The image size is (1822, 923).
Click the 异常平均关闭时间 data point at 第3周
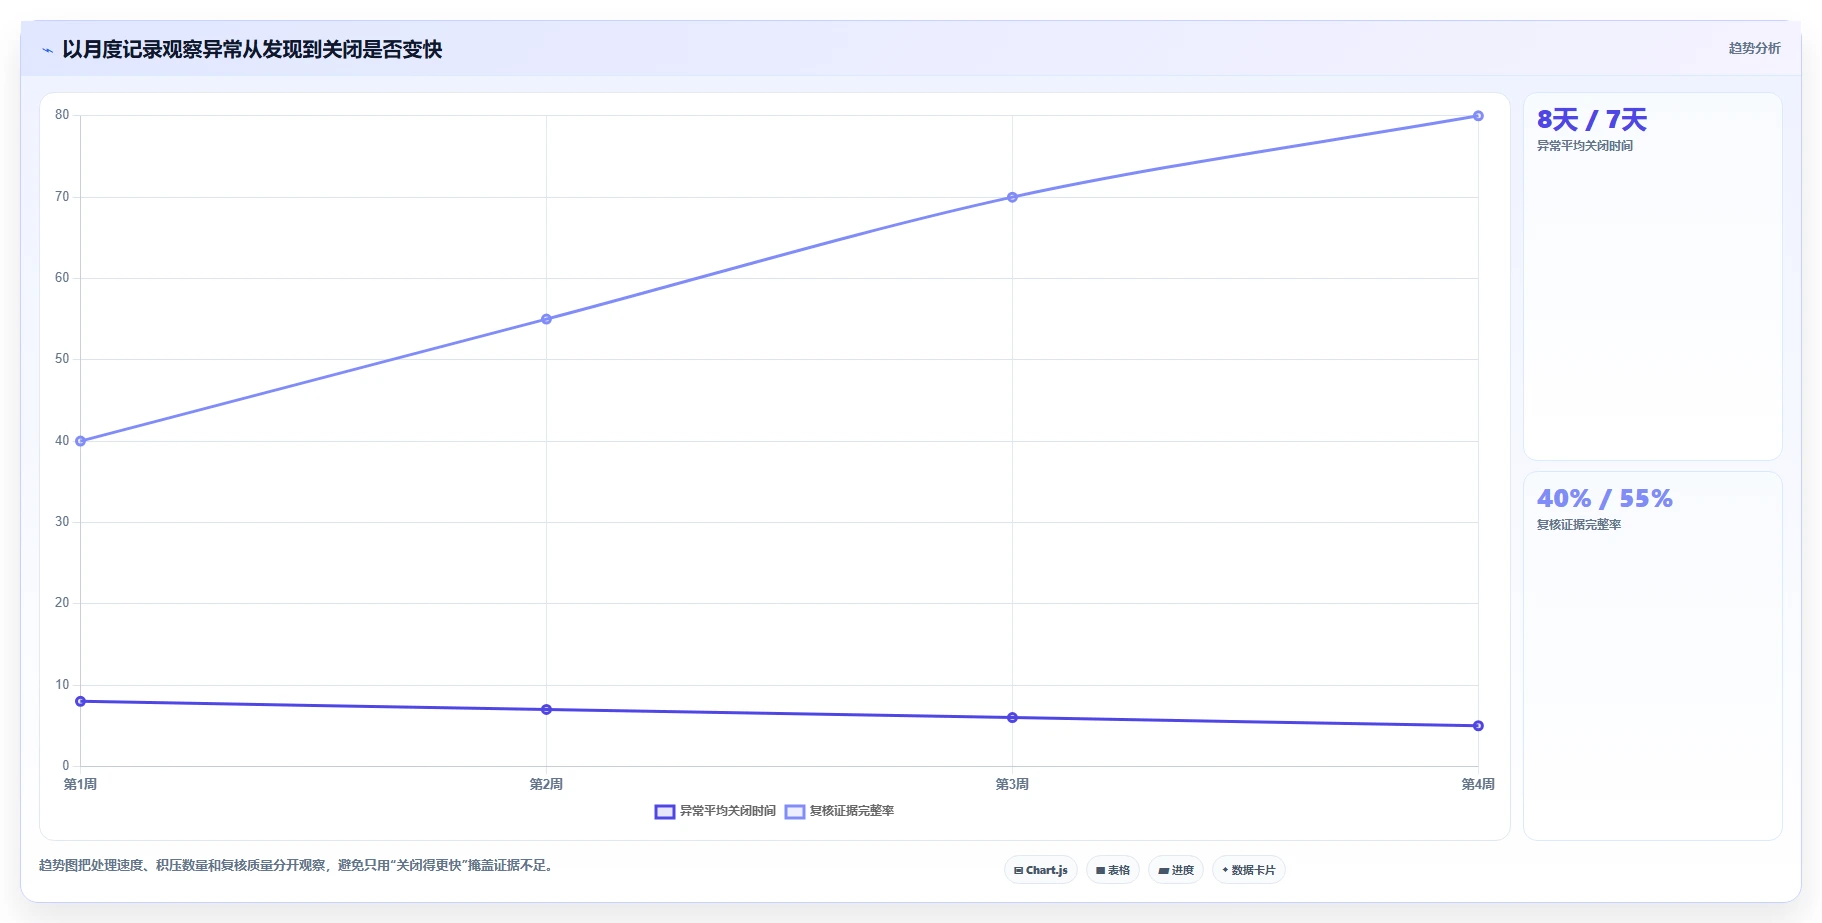click(x=1012, y=718)
